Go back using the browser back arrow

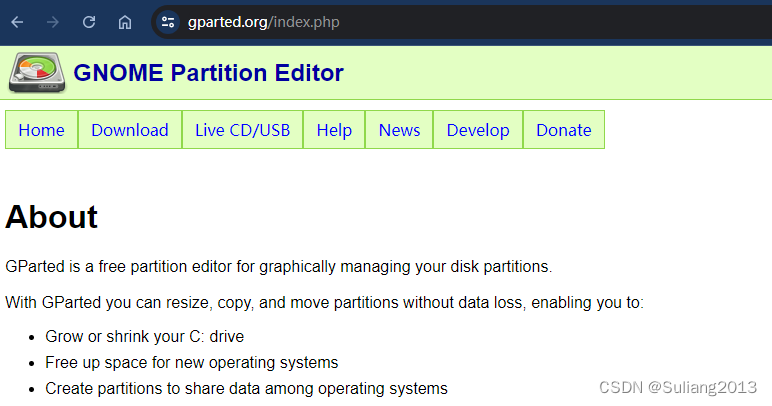coord(17,22)
